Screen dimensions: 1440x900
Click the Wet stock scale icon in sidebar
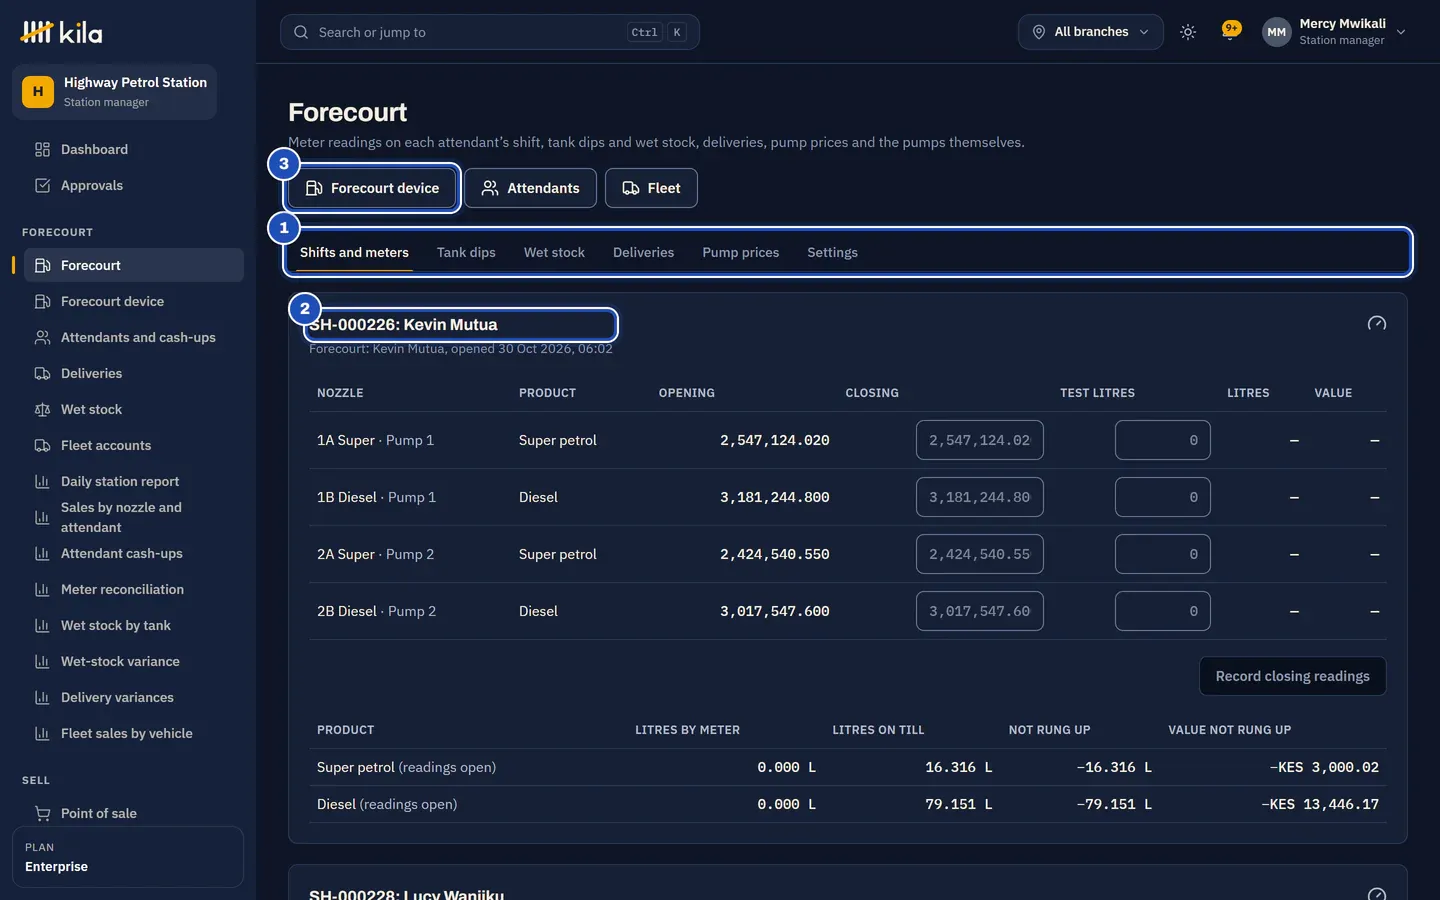[42, 409]
